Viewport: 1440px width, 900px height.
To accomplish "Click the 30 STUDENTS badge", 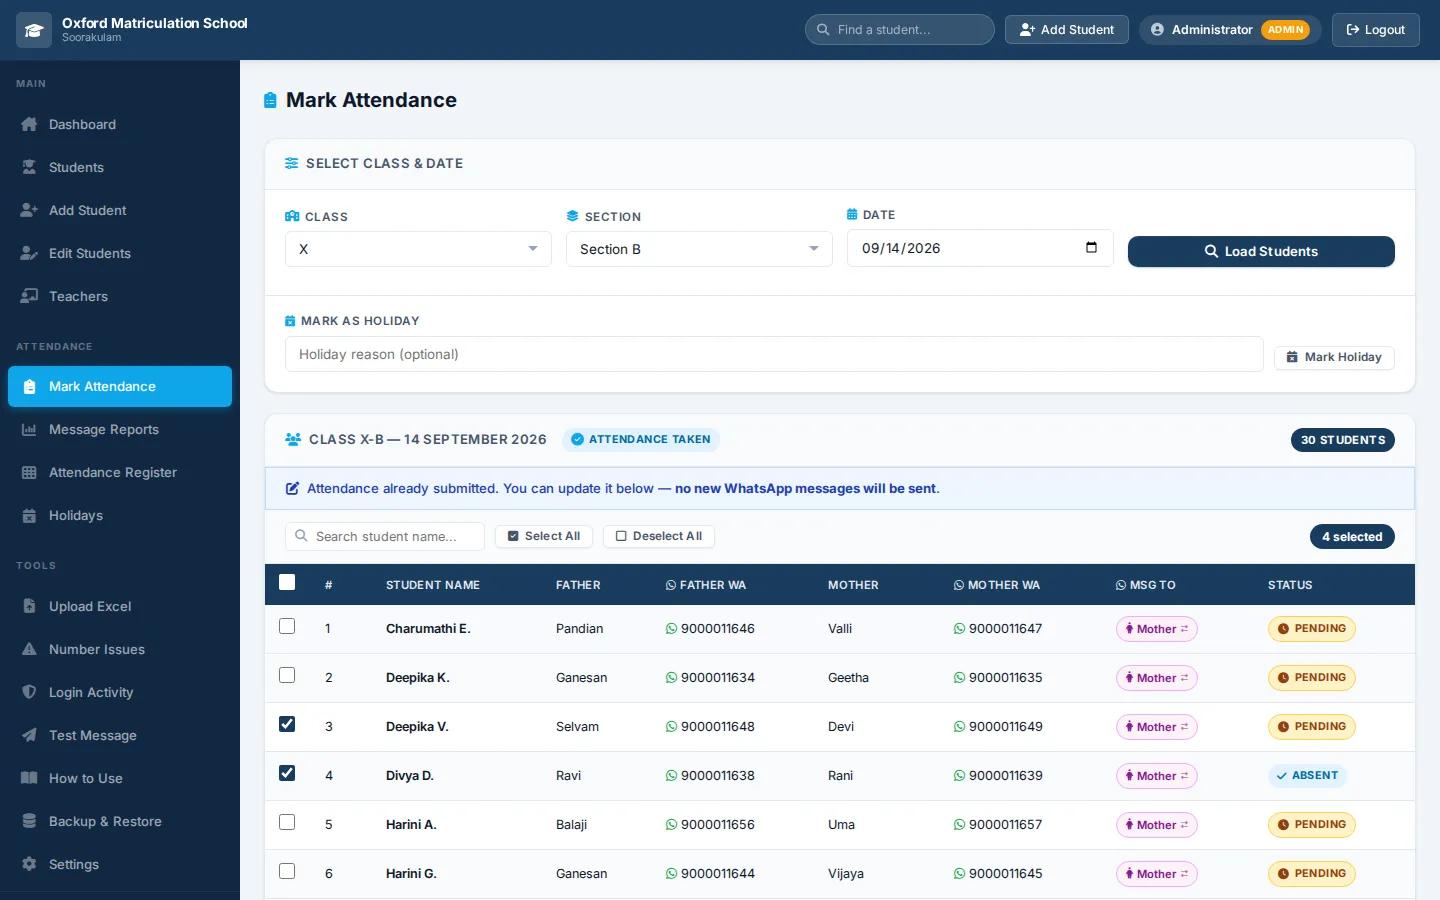I will [x=1343, y=440].
